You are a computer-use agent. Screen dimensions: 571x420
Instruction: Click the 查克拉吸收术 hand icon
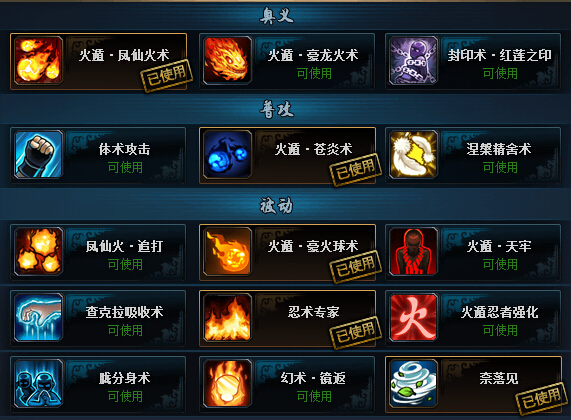[38, 317]
